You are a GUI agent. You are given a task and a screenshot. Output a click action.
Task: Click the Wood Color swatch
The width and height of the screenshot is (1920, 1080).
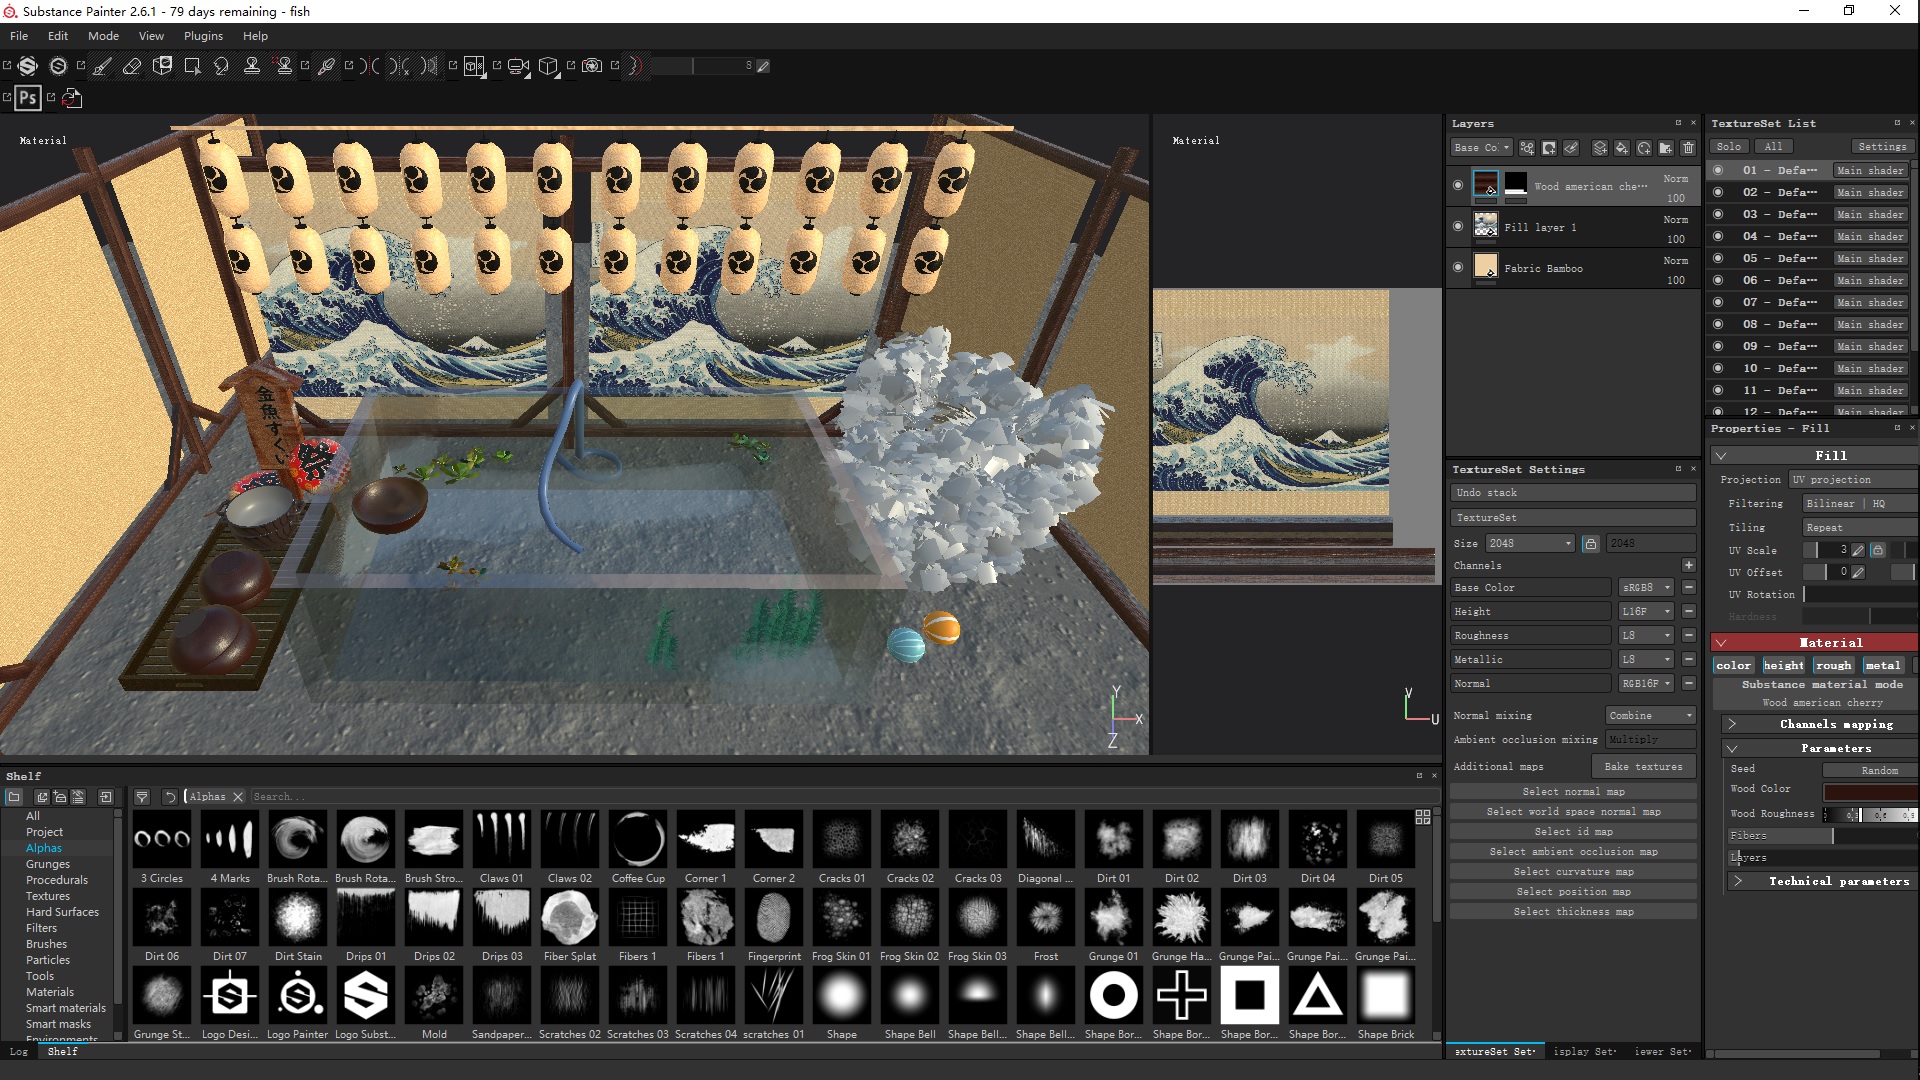tap(1869, 791)
